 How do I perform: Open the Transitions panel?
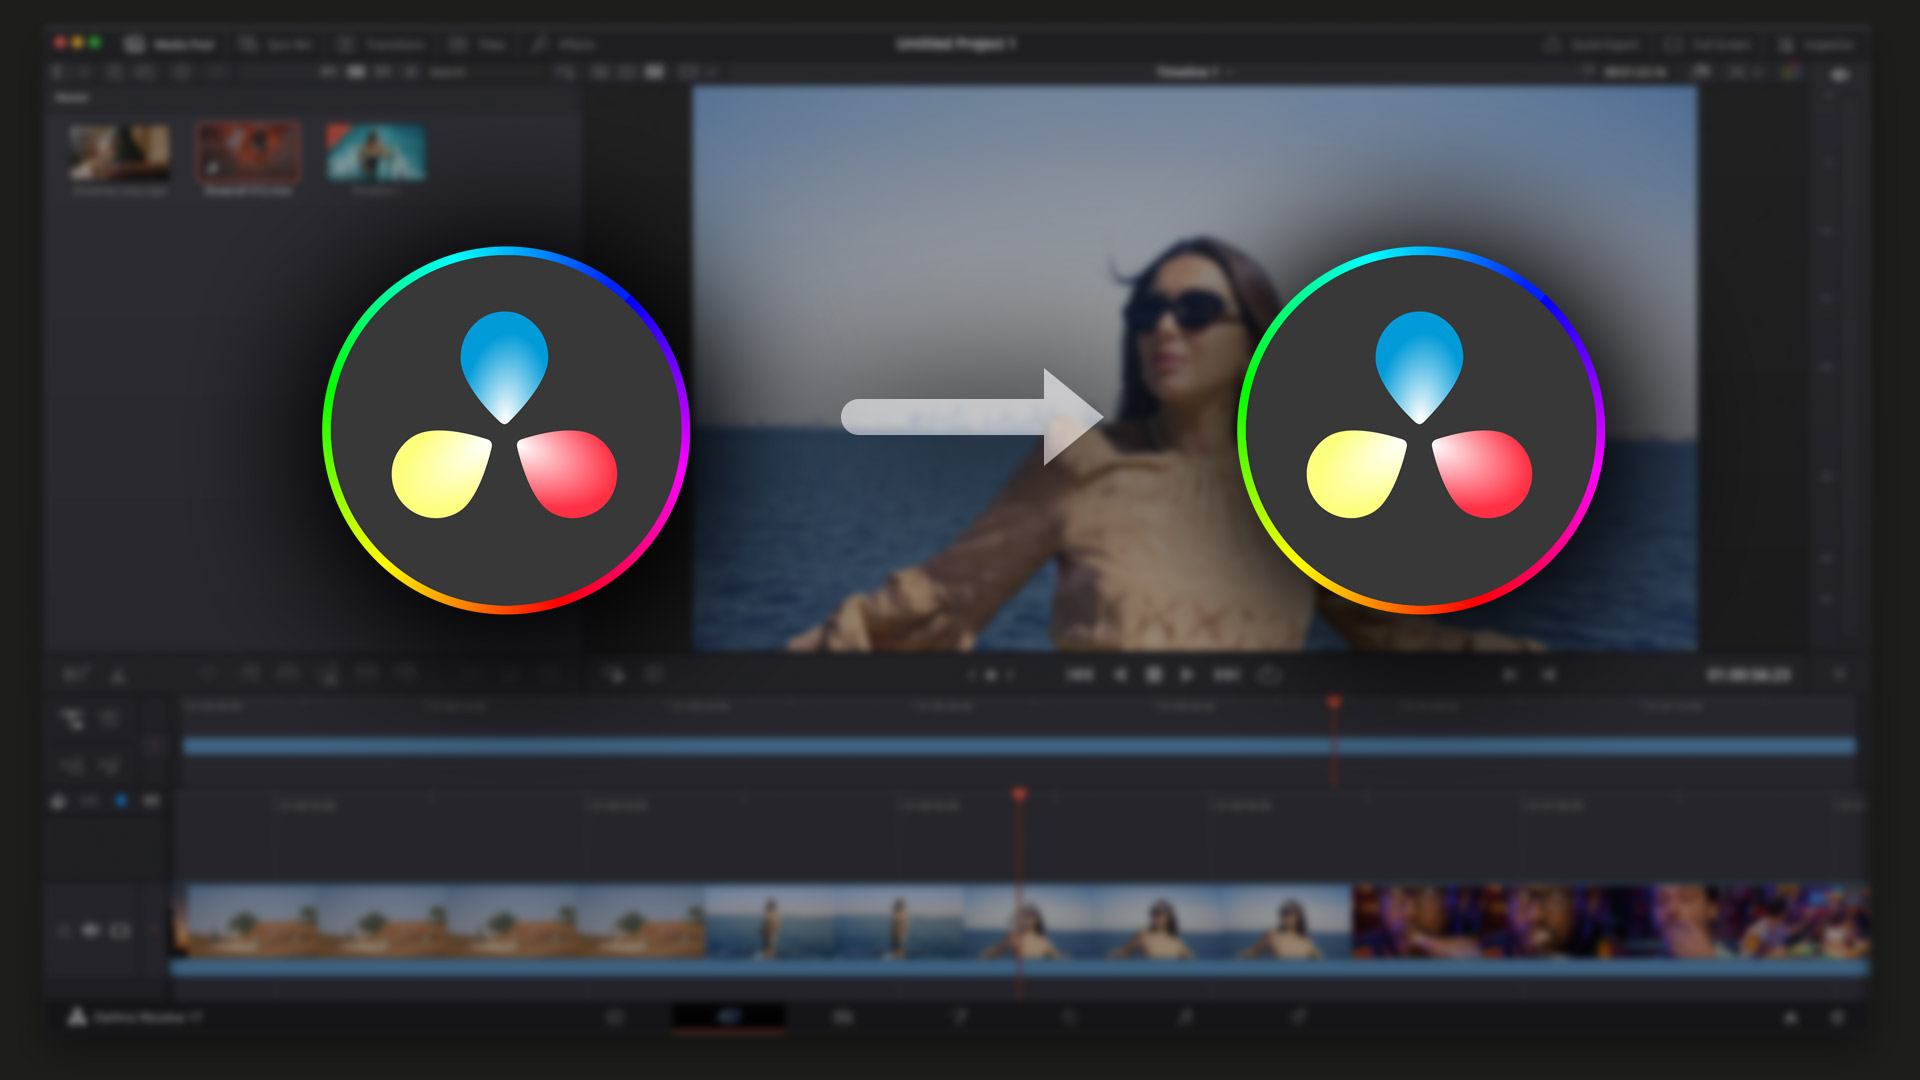click(382, 44)
